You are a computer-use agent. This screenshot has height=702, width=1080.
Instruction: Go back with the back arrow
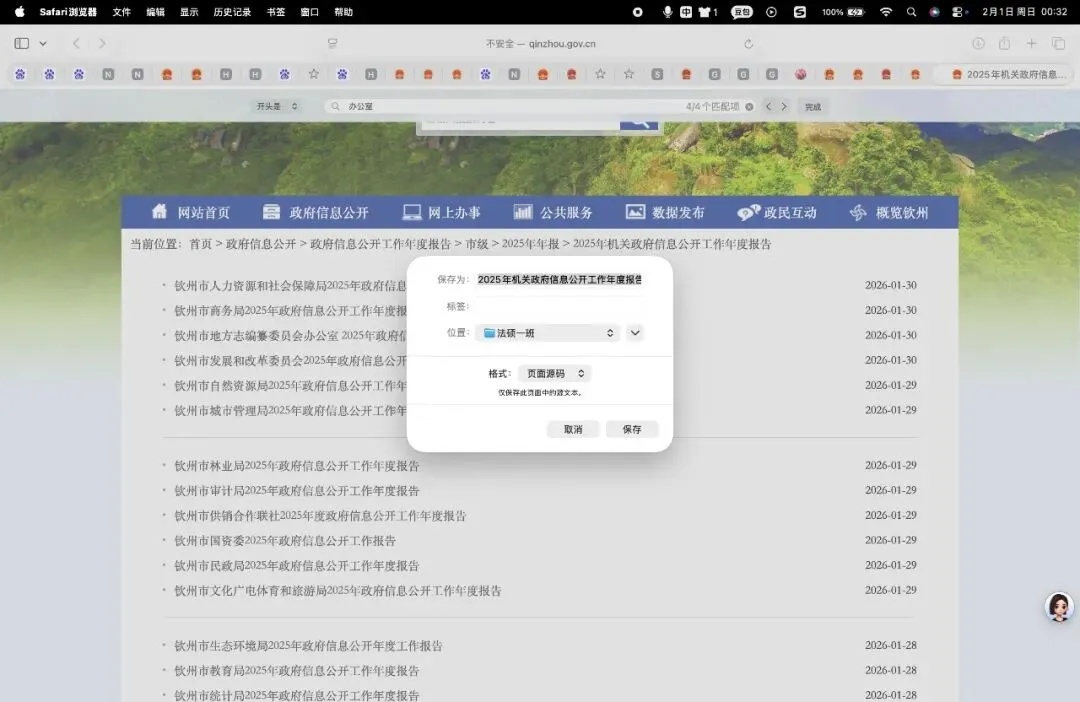76,43
